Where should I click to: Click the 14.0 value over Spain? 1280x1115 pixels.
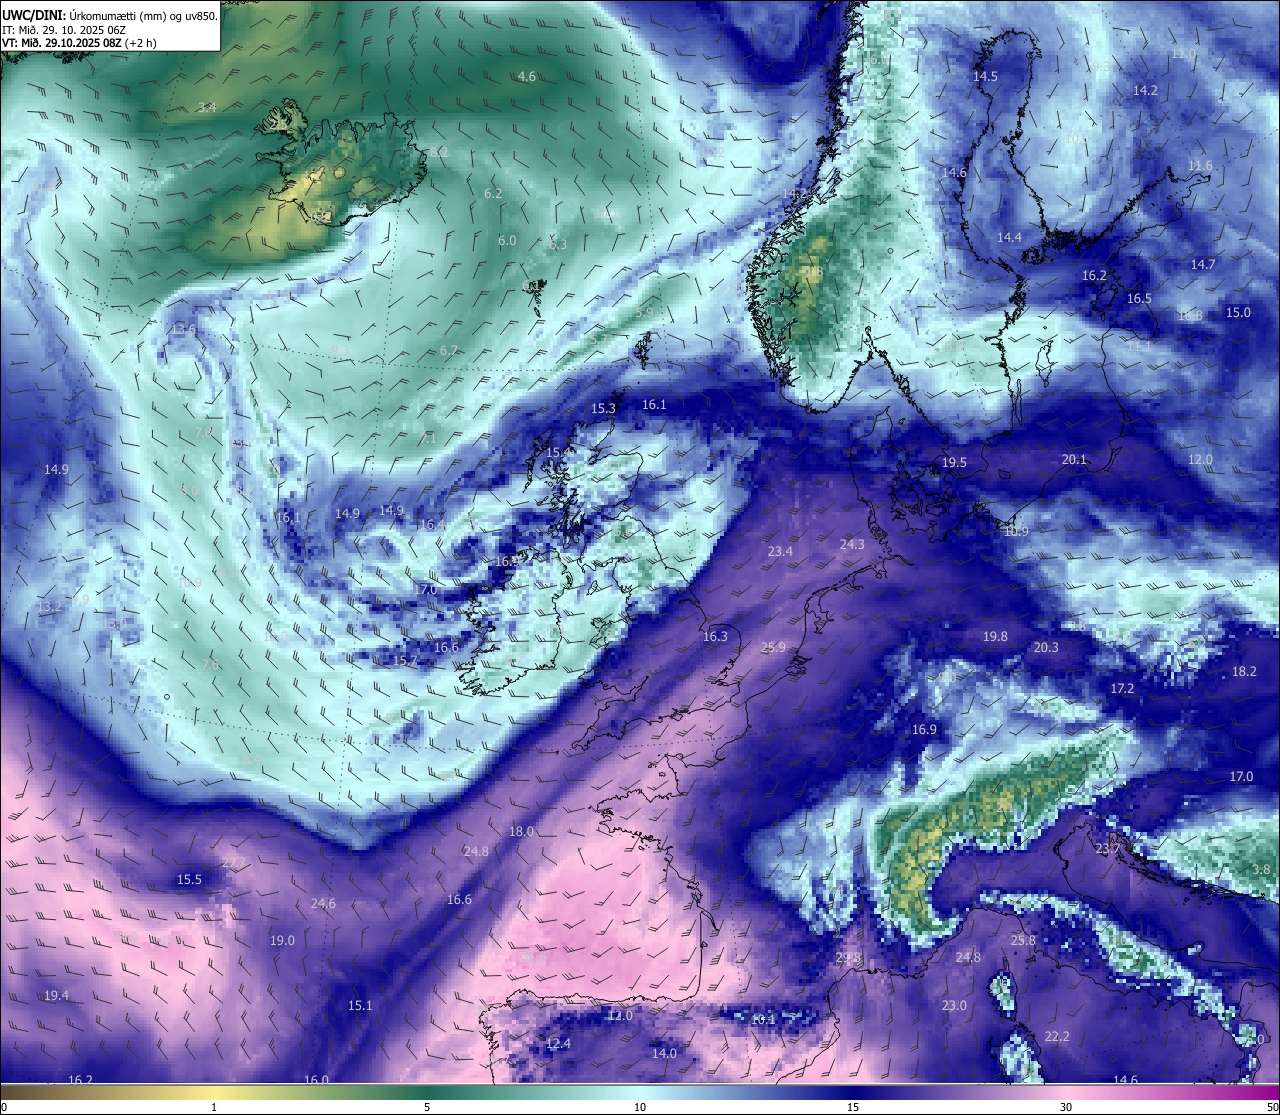664,1054
